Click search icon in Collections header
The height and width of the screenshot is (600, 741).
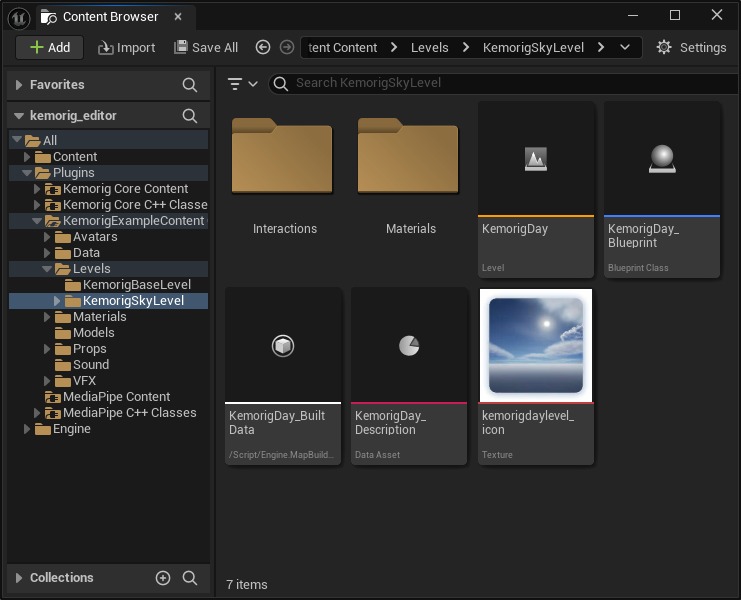pyautogui.click(x=190, y=578)
